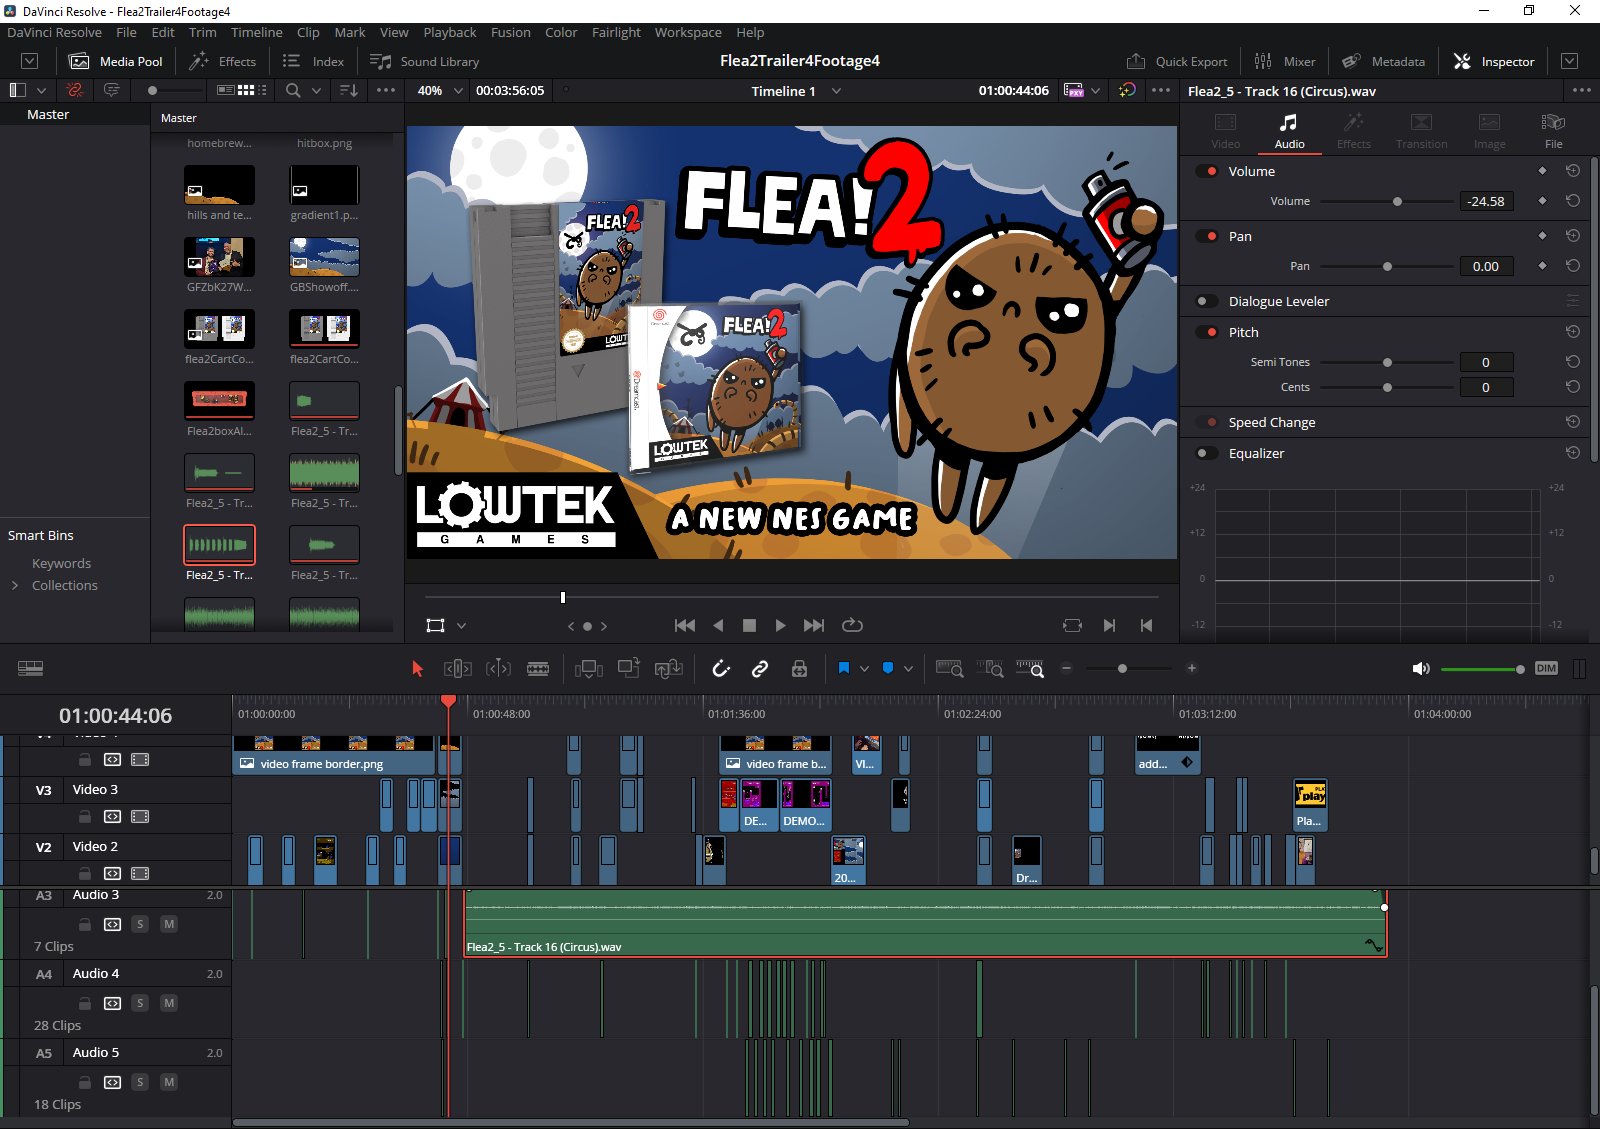
Task: Stop playback
Action: click(749, 625)
